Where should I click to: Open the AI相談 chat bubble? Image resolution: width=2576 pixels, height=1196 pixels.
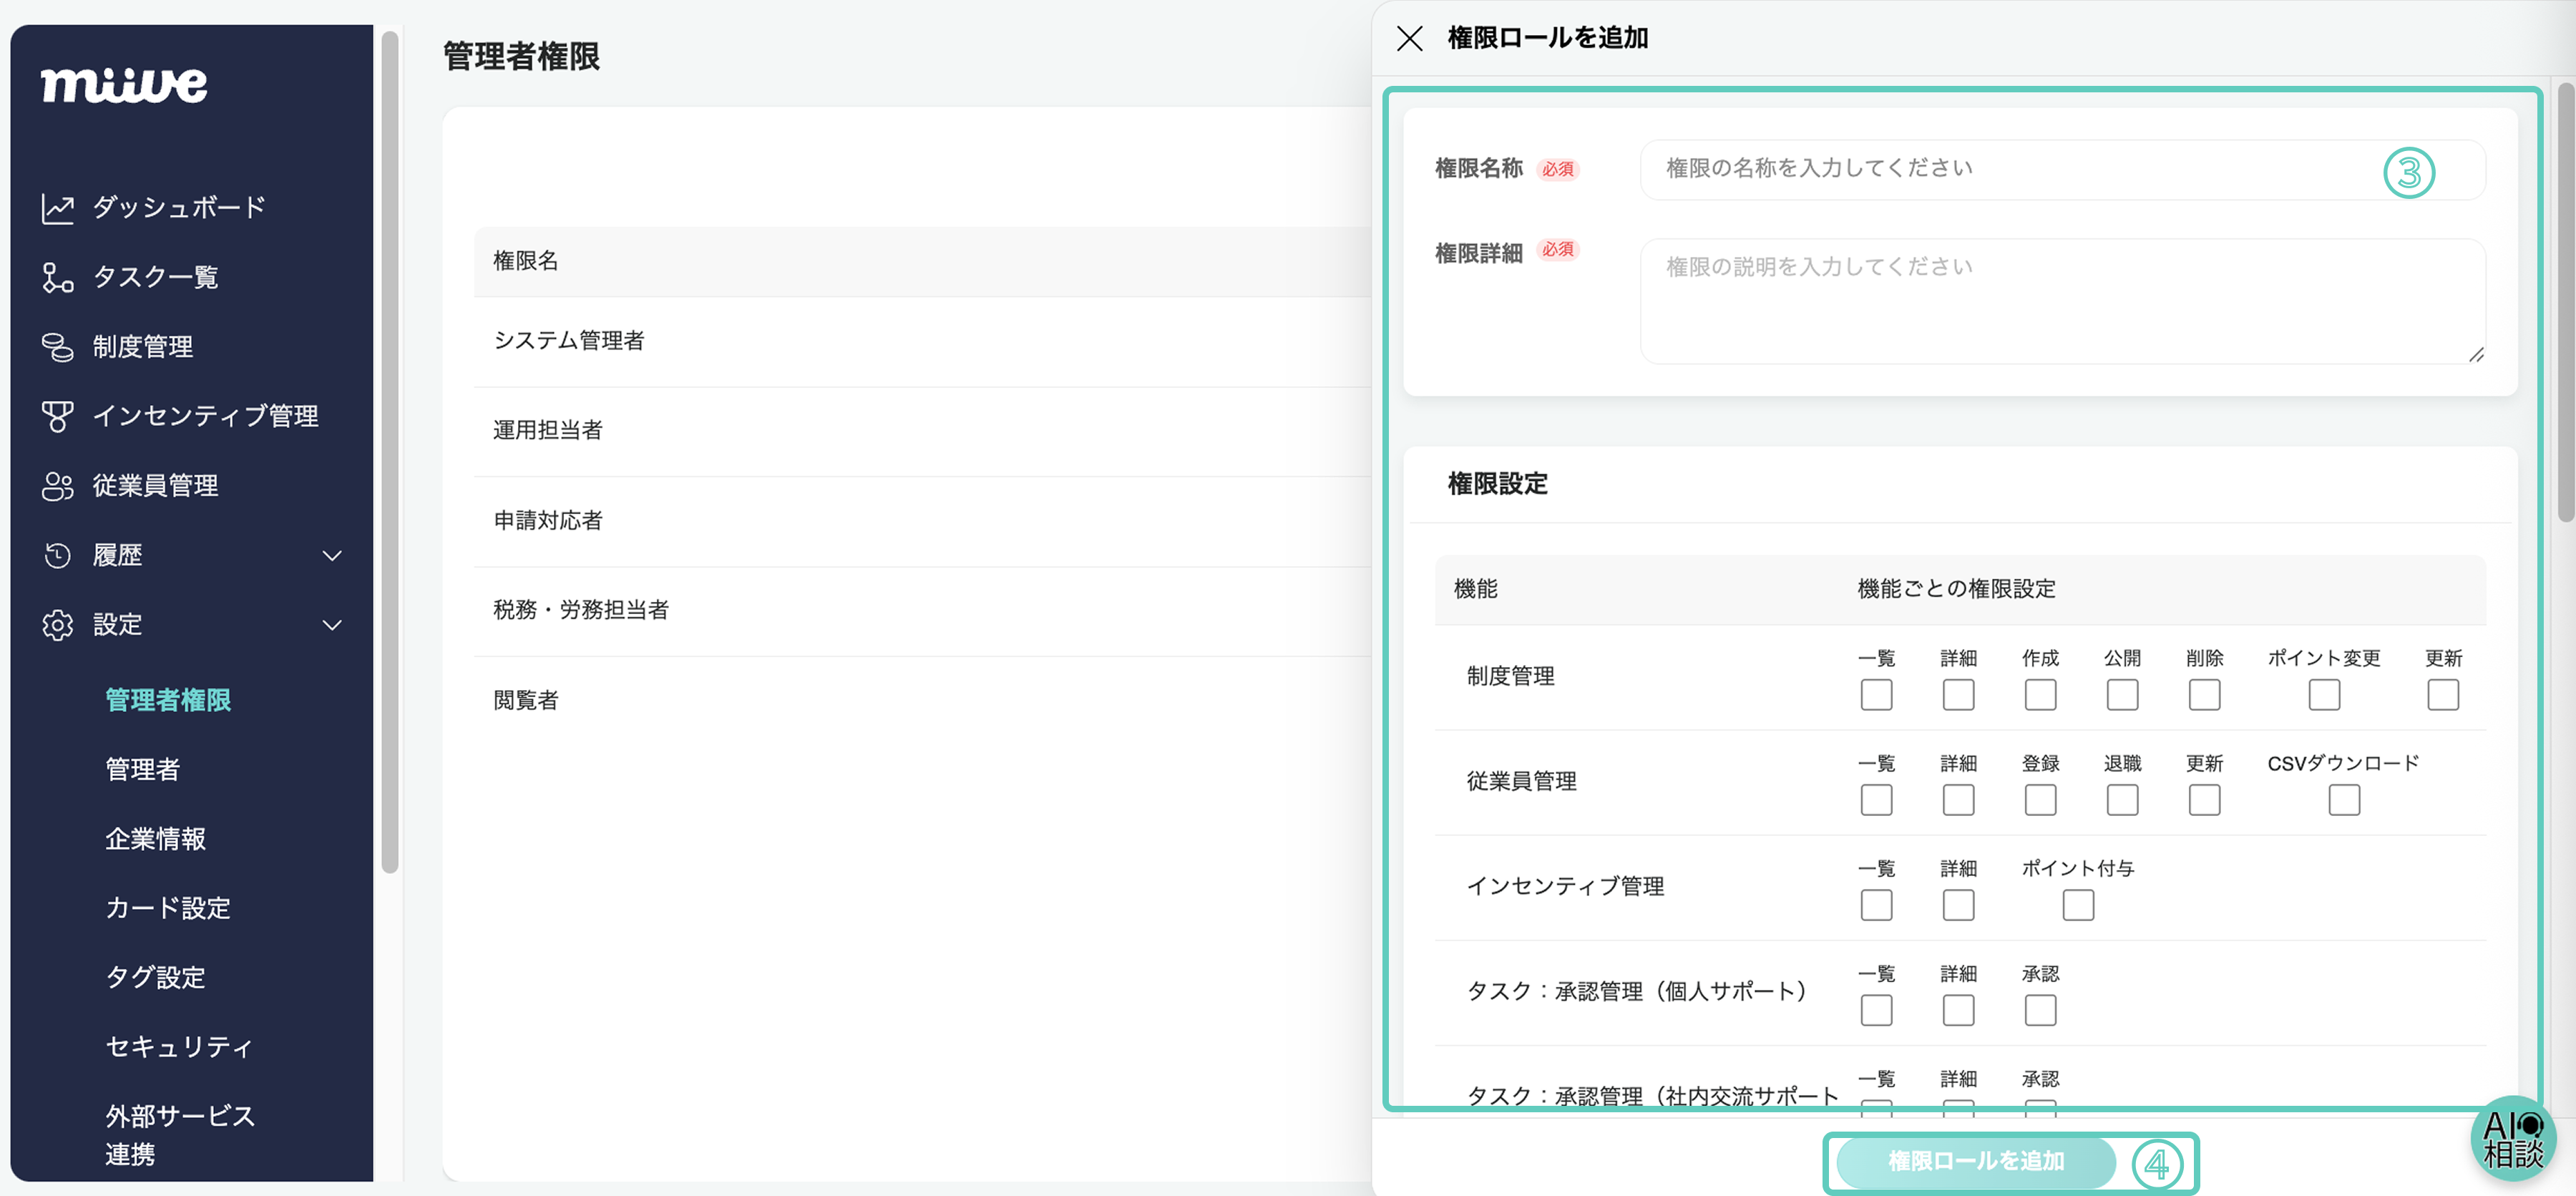[2512, 1138]
